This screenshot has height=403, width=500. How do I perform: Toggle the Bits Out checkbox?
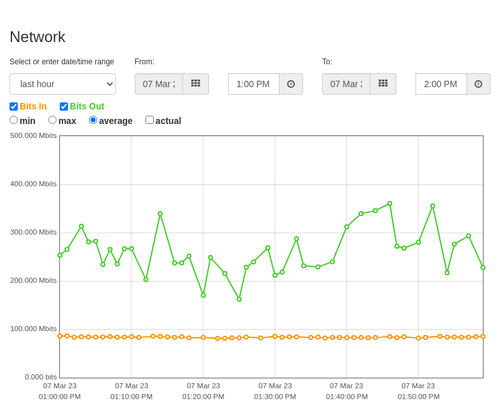[64, 106]
